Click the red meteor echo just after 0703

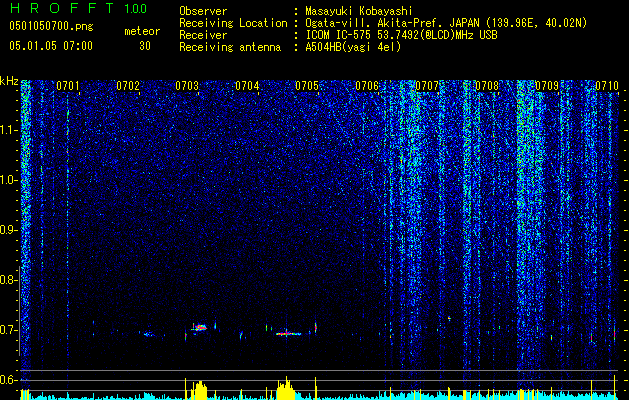(x=199, y=327)
